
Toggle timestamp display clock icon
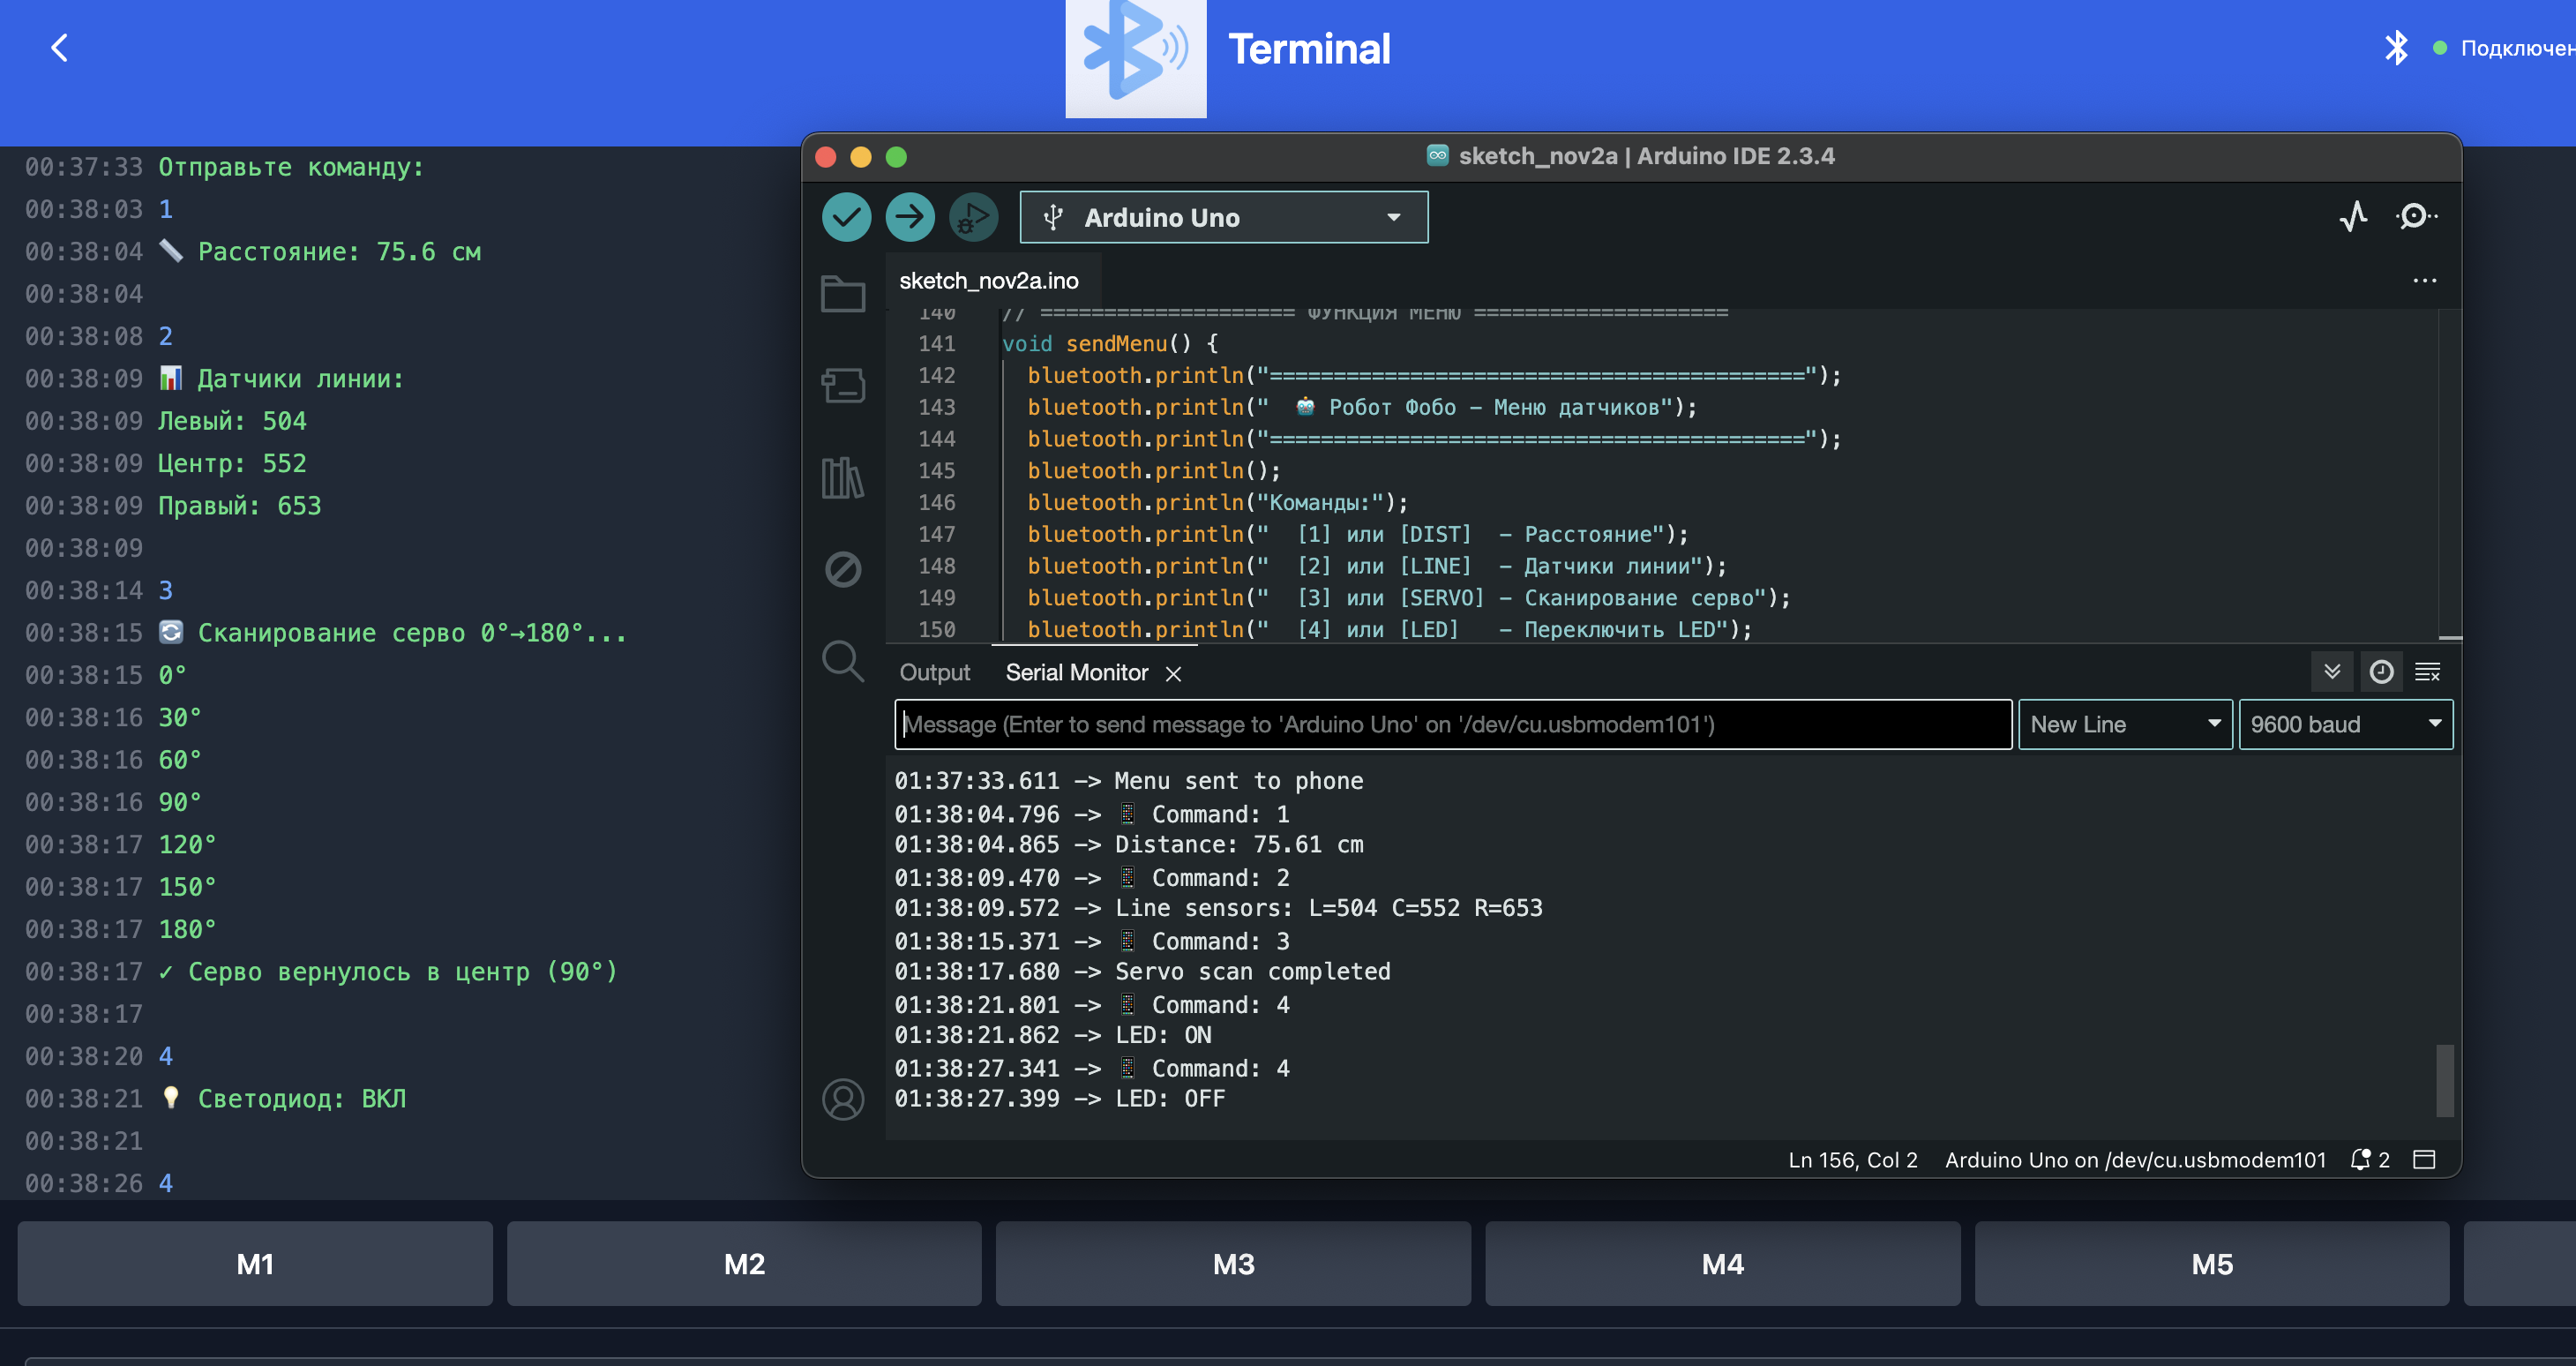[2381, 672]
